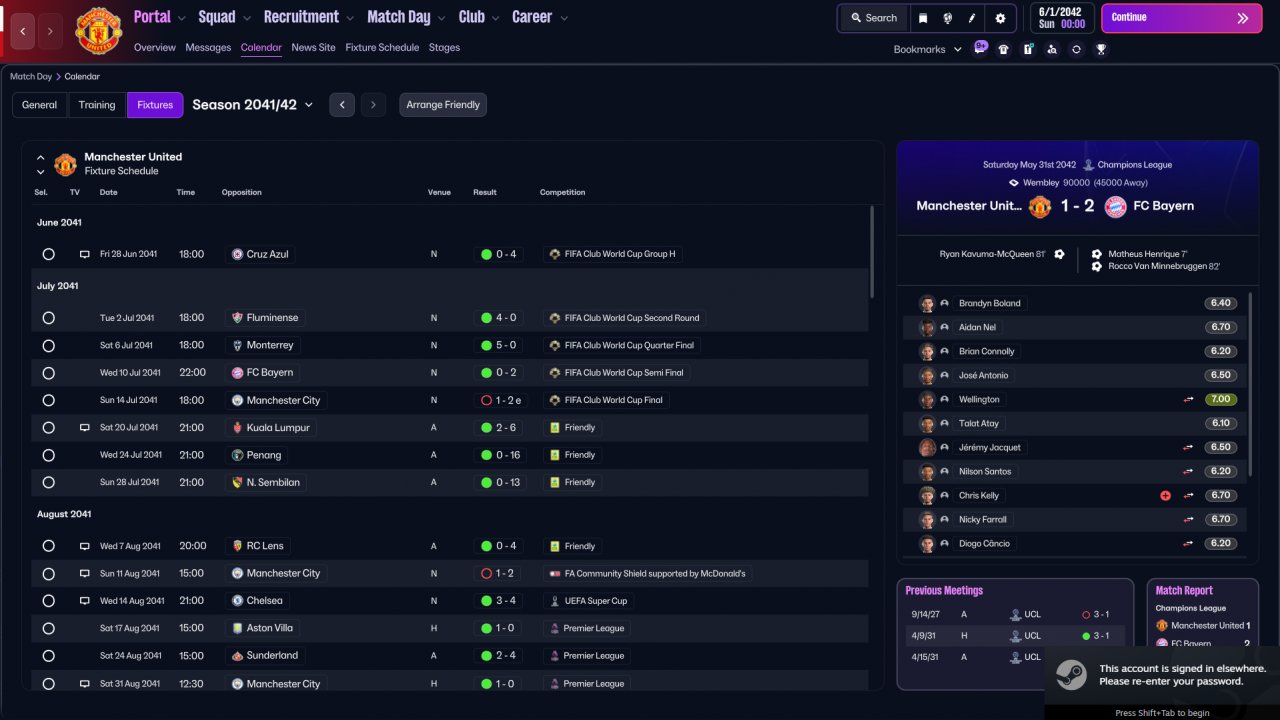
Task: Switch to the Overview tab
Action: (155, 47)
